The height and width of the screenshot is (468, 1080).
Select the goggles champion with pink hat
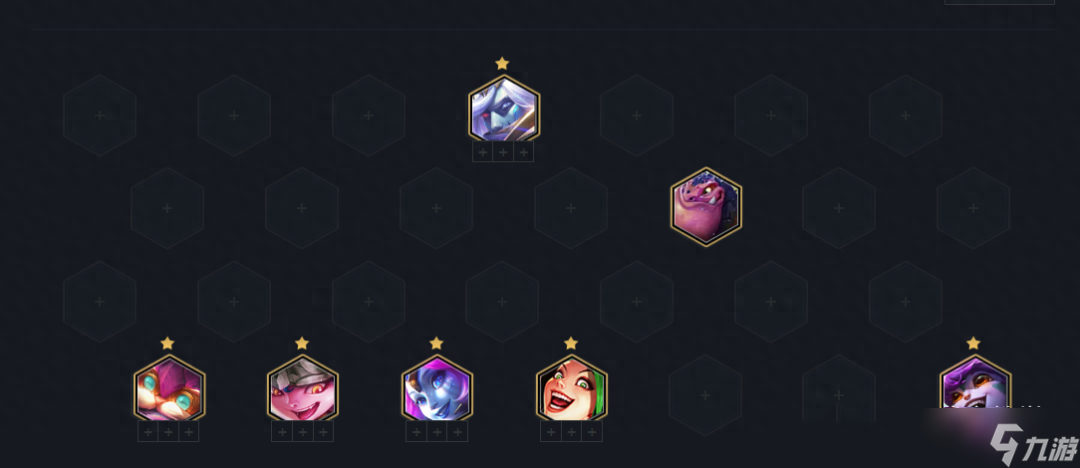click(x=169, y=389)
